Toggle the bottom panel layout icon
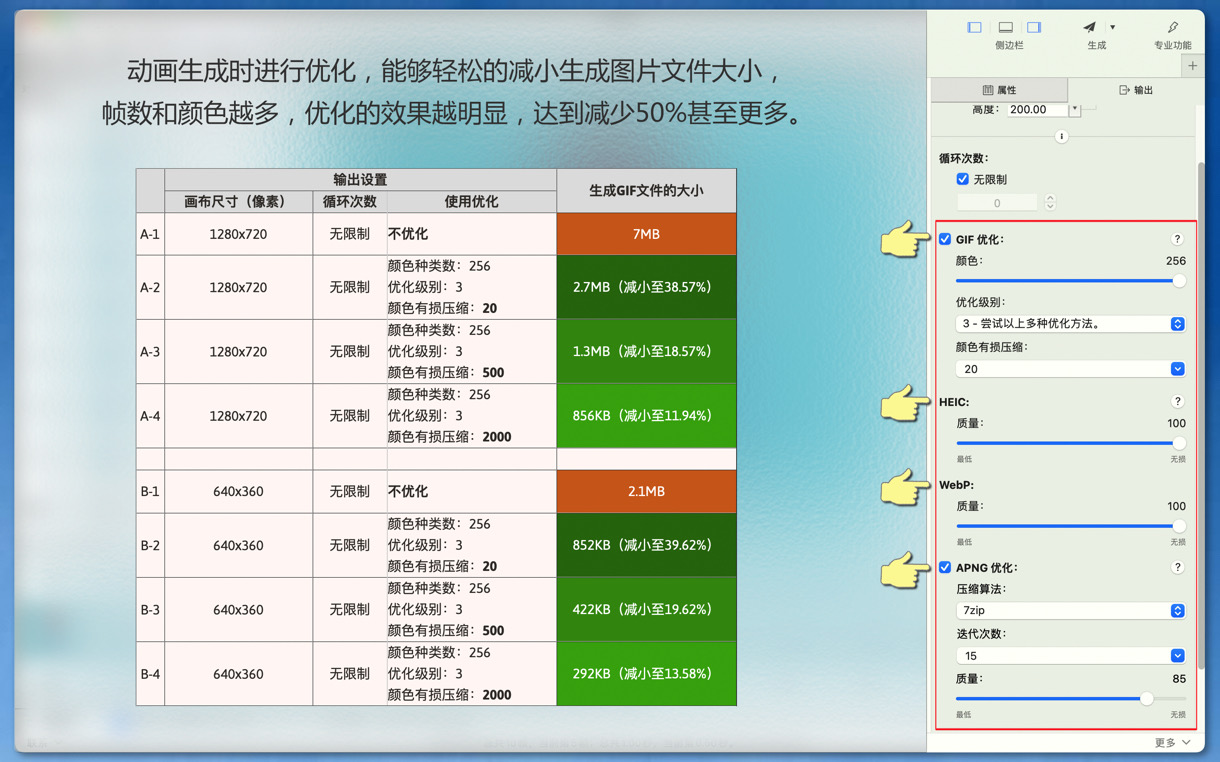Screen dimensions: 1220x762 coord(1005,27)
